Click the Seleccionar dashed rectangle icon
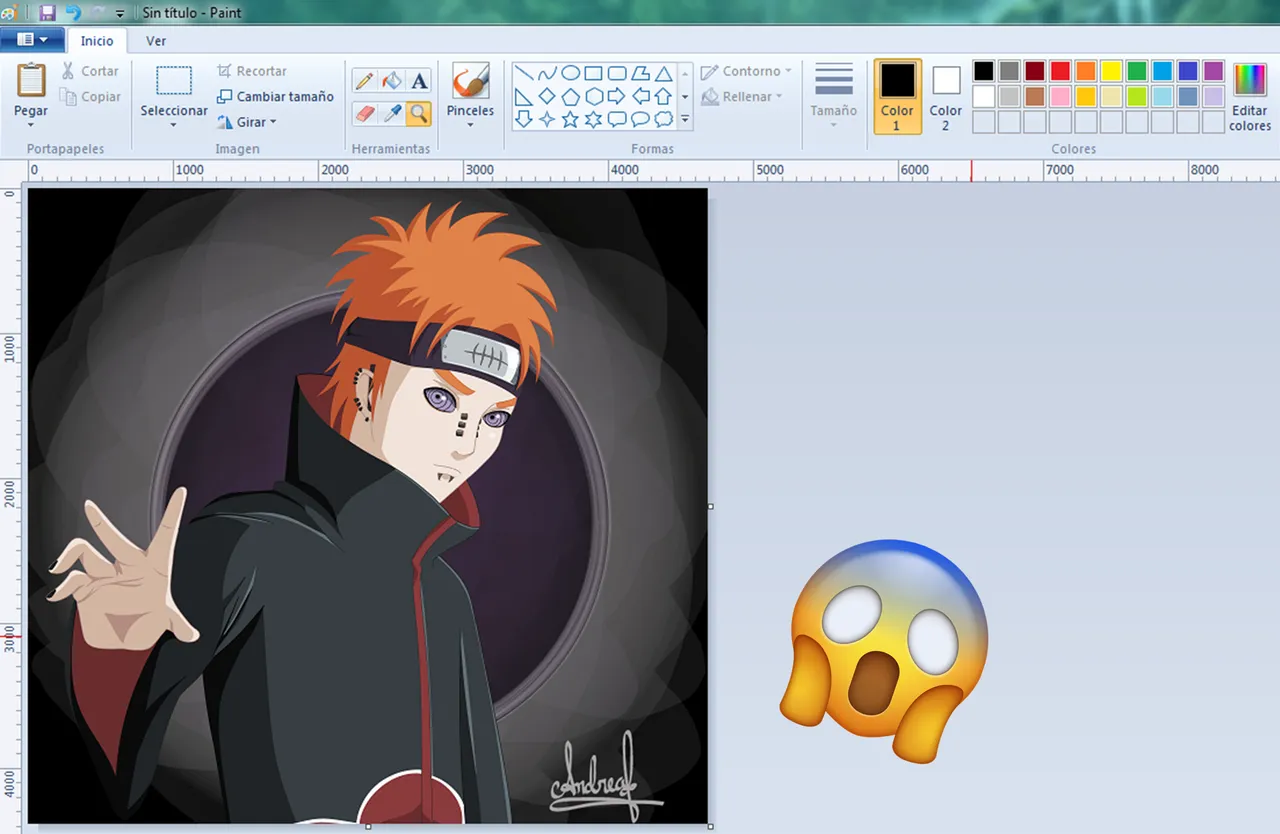 click(x=174, y=81)
